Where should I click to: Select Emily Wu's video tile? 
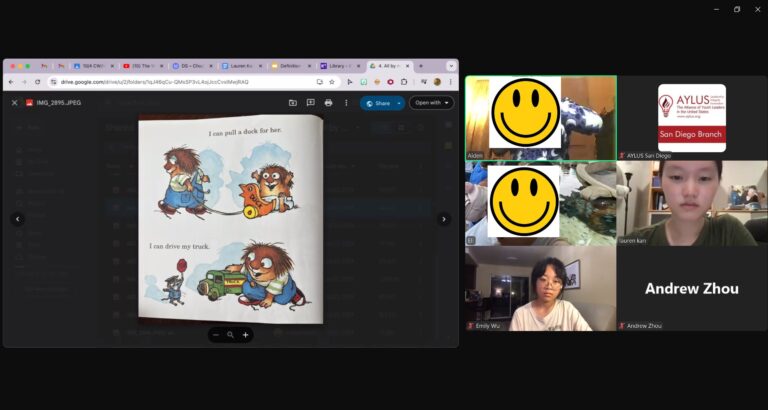pos(541,289)
